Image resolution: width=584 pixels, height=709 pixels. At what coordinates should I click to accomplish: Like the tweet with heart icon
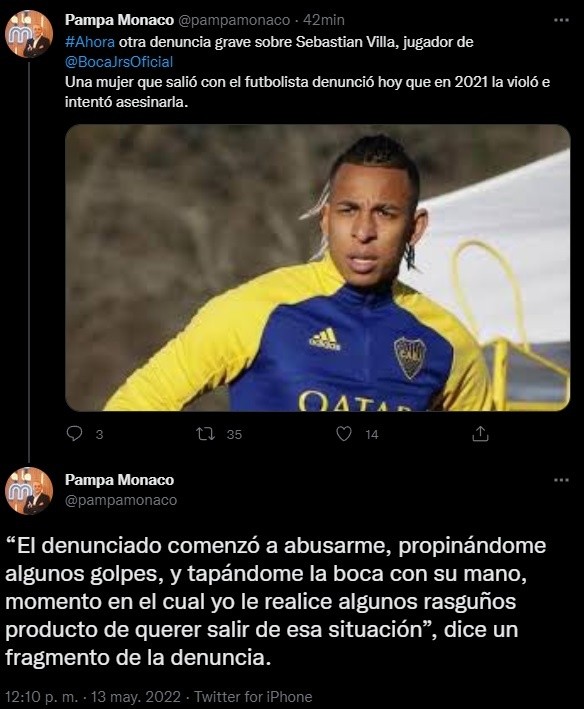point(344,434)
